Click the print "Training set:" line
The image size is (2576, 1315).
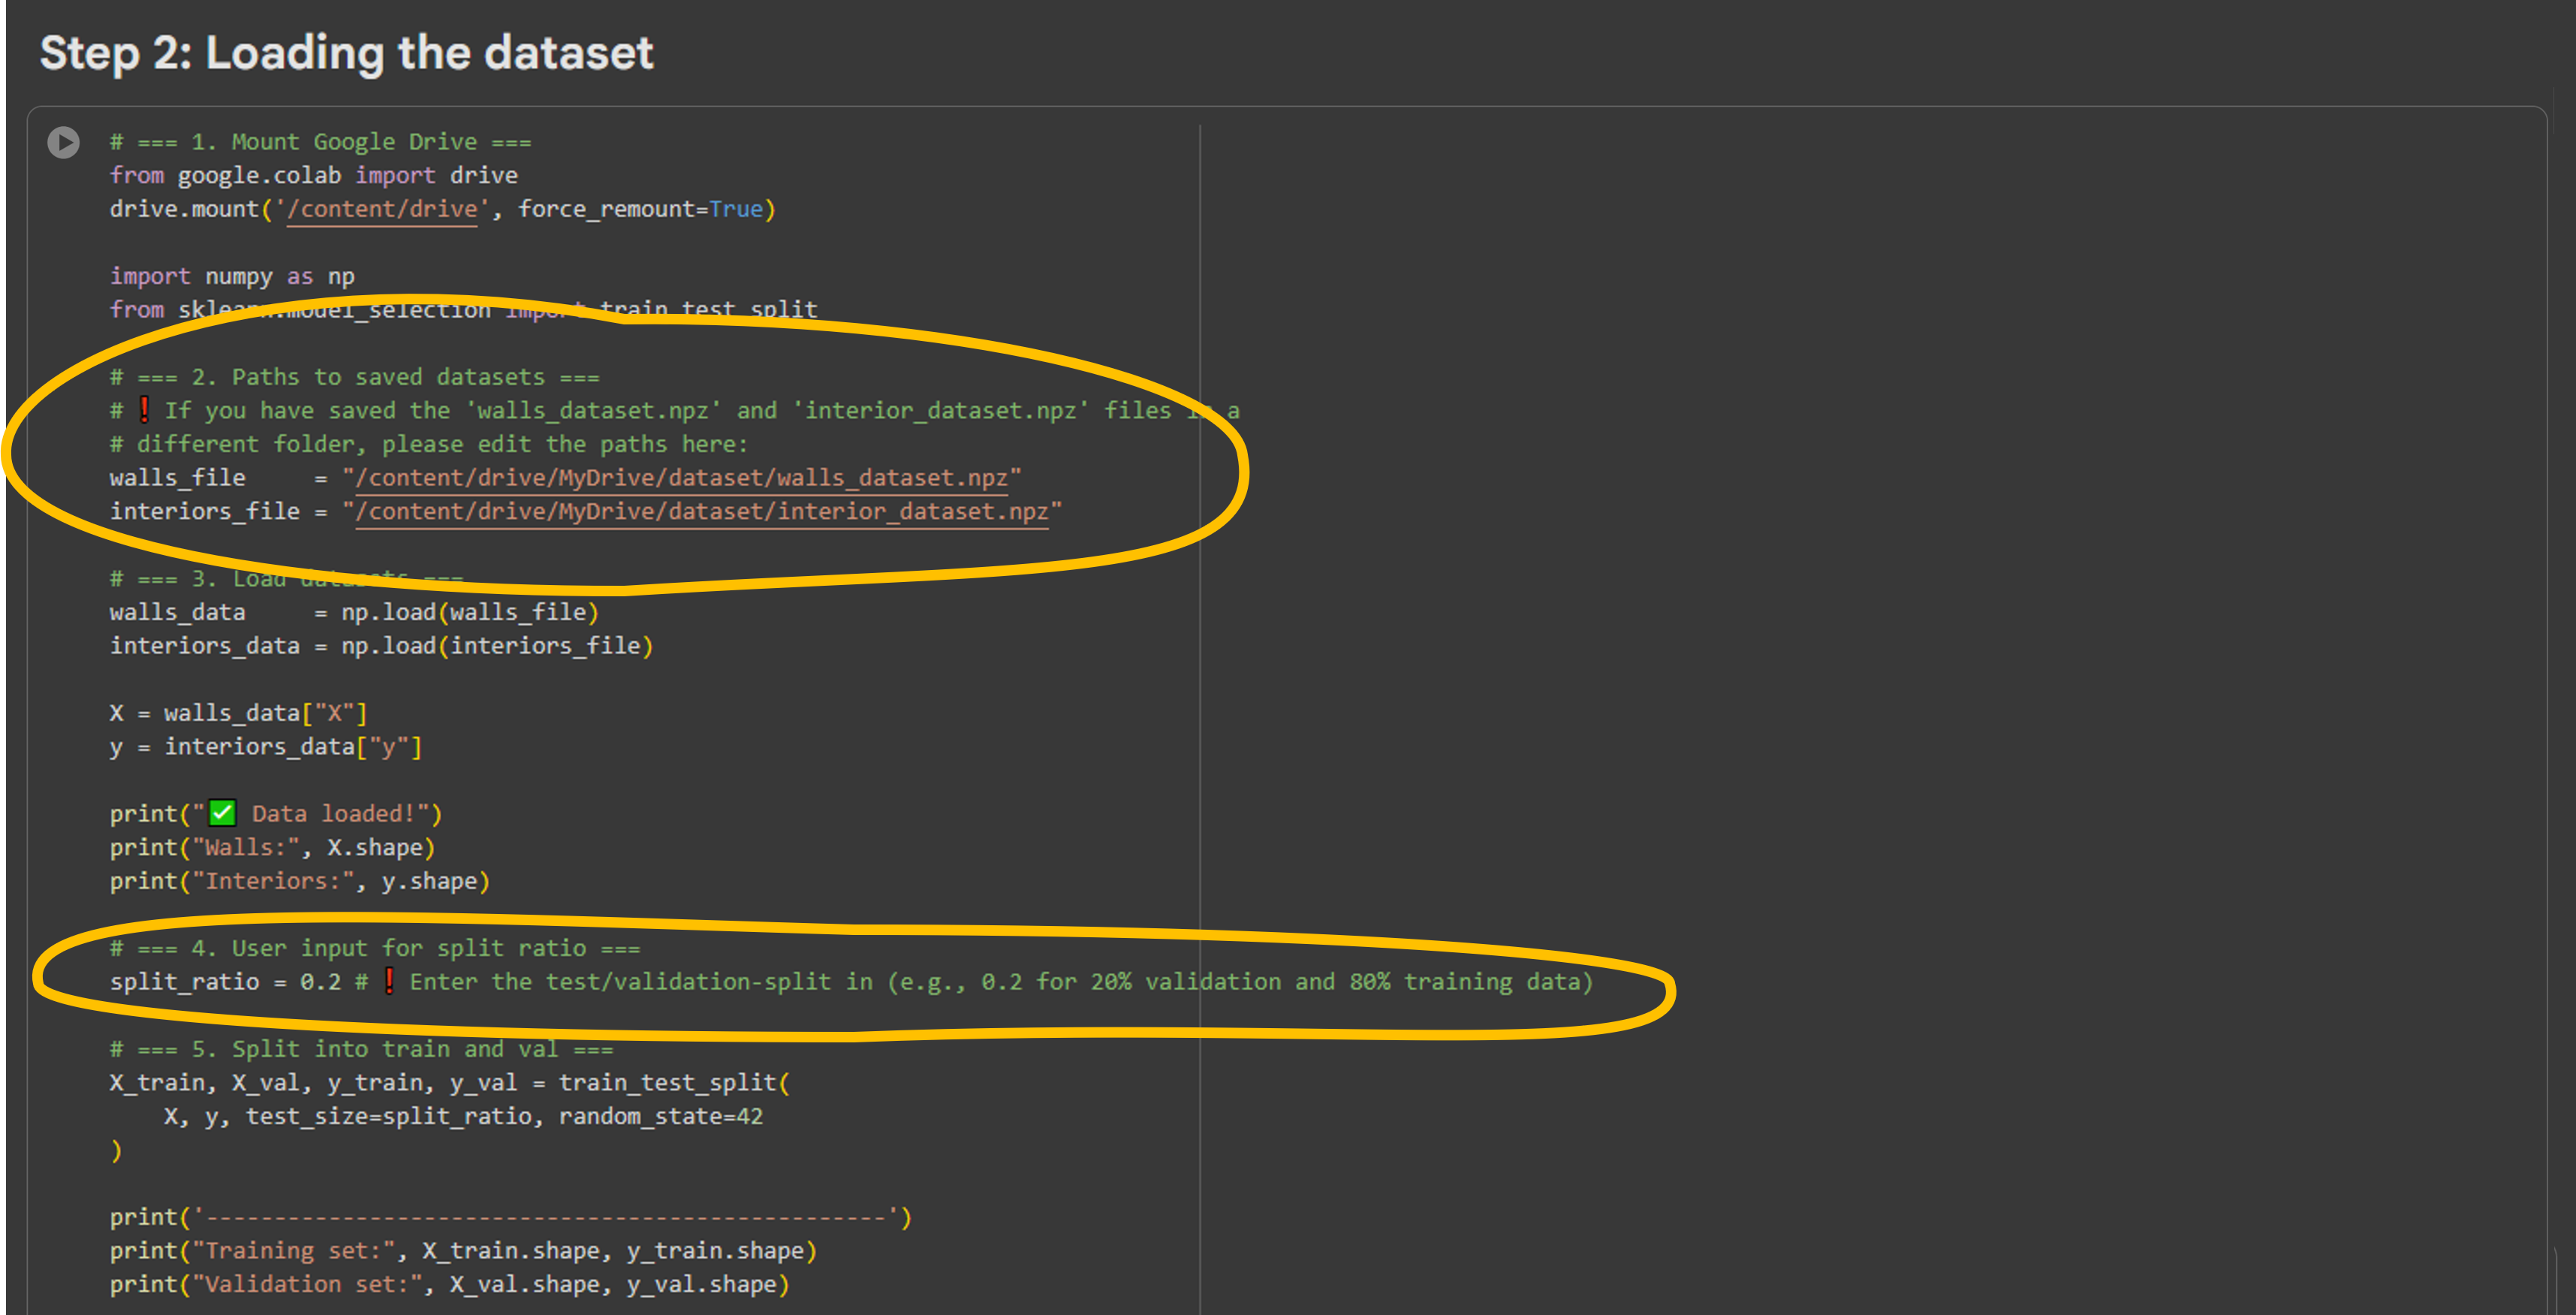tap(462, 1250)
